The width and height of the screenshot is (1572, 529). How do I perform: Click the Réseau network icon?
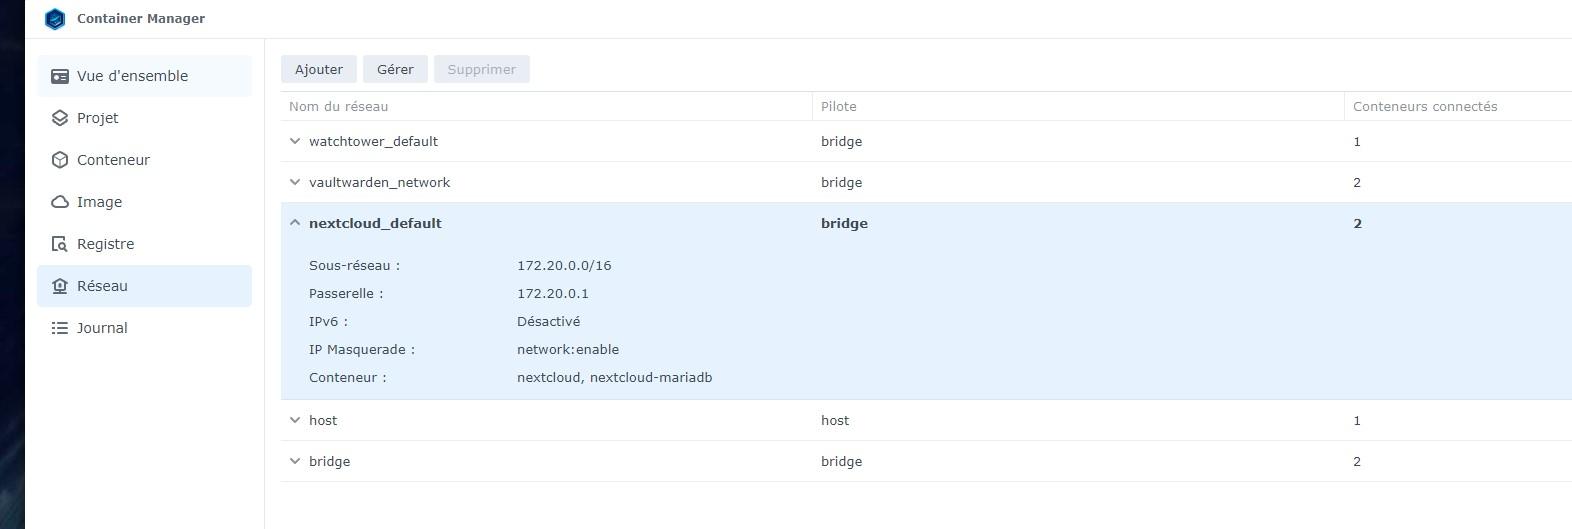[x=60, y=286]
